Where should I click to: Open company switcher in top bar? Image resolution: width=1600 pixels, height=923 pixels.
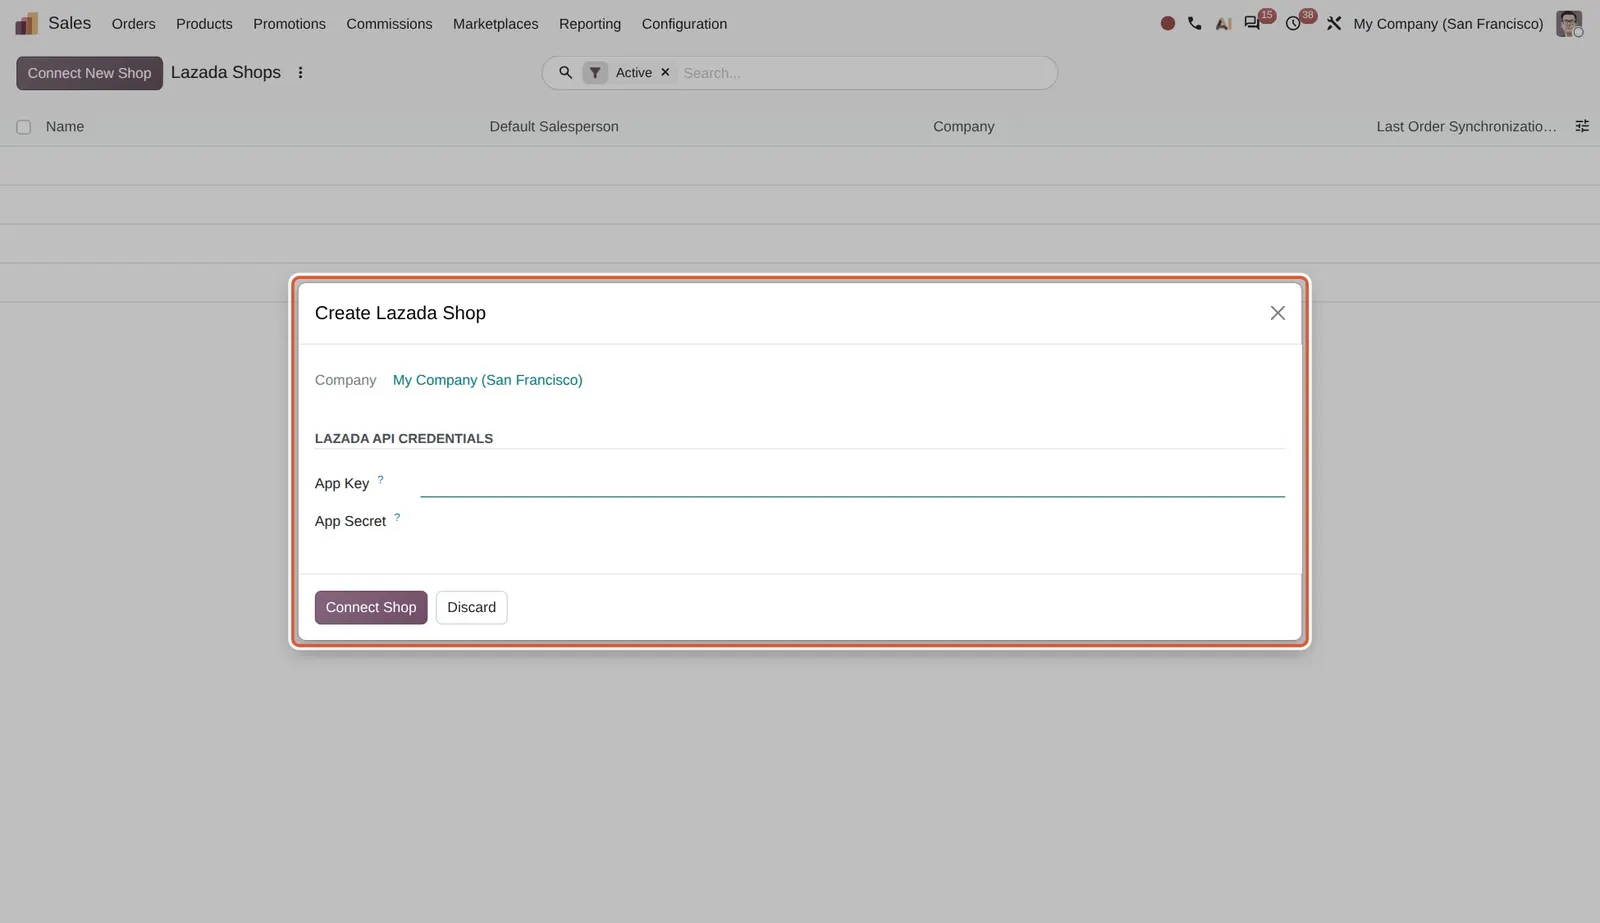(x=1448, y=23)
